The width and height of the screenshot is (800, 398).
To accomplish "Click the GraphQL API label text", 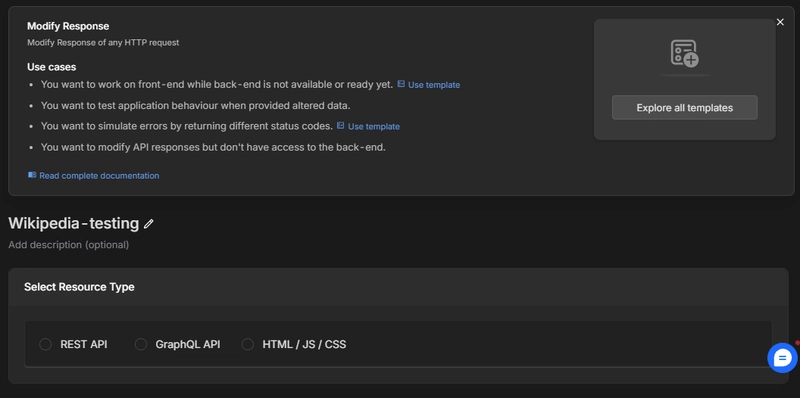I will pos(188,344).
